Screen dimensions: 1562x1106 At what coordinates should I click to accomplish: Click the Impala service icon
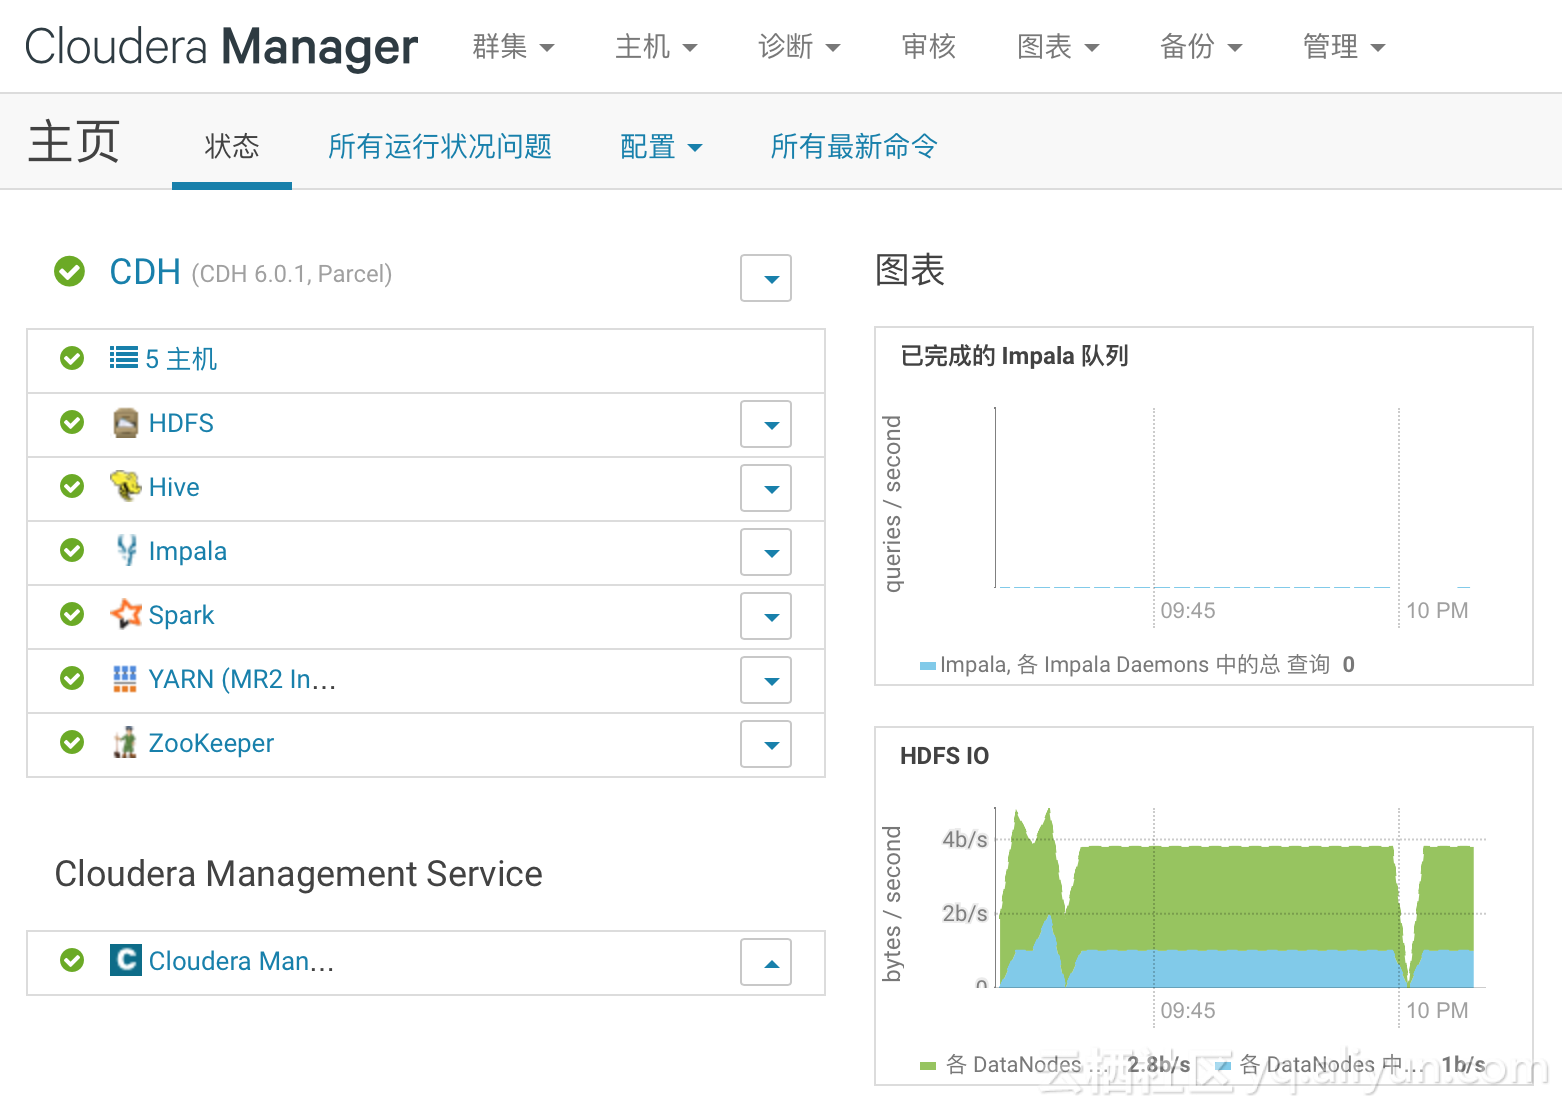[126, 550]
